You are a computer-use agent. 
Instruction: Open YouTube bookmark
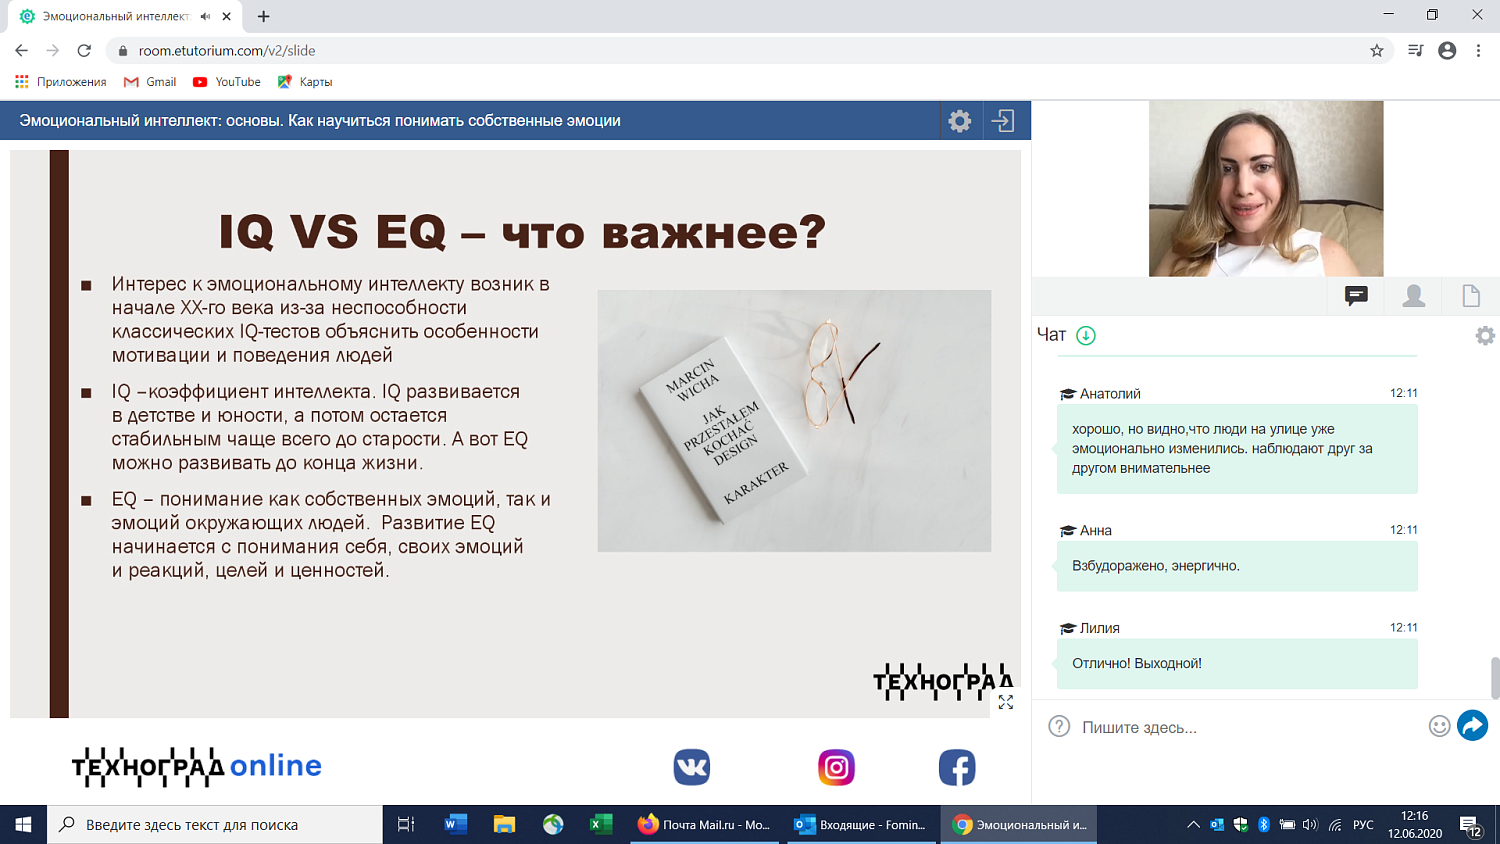[227, 82]
